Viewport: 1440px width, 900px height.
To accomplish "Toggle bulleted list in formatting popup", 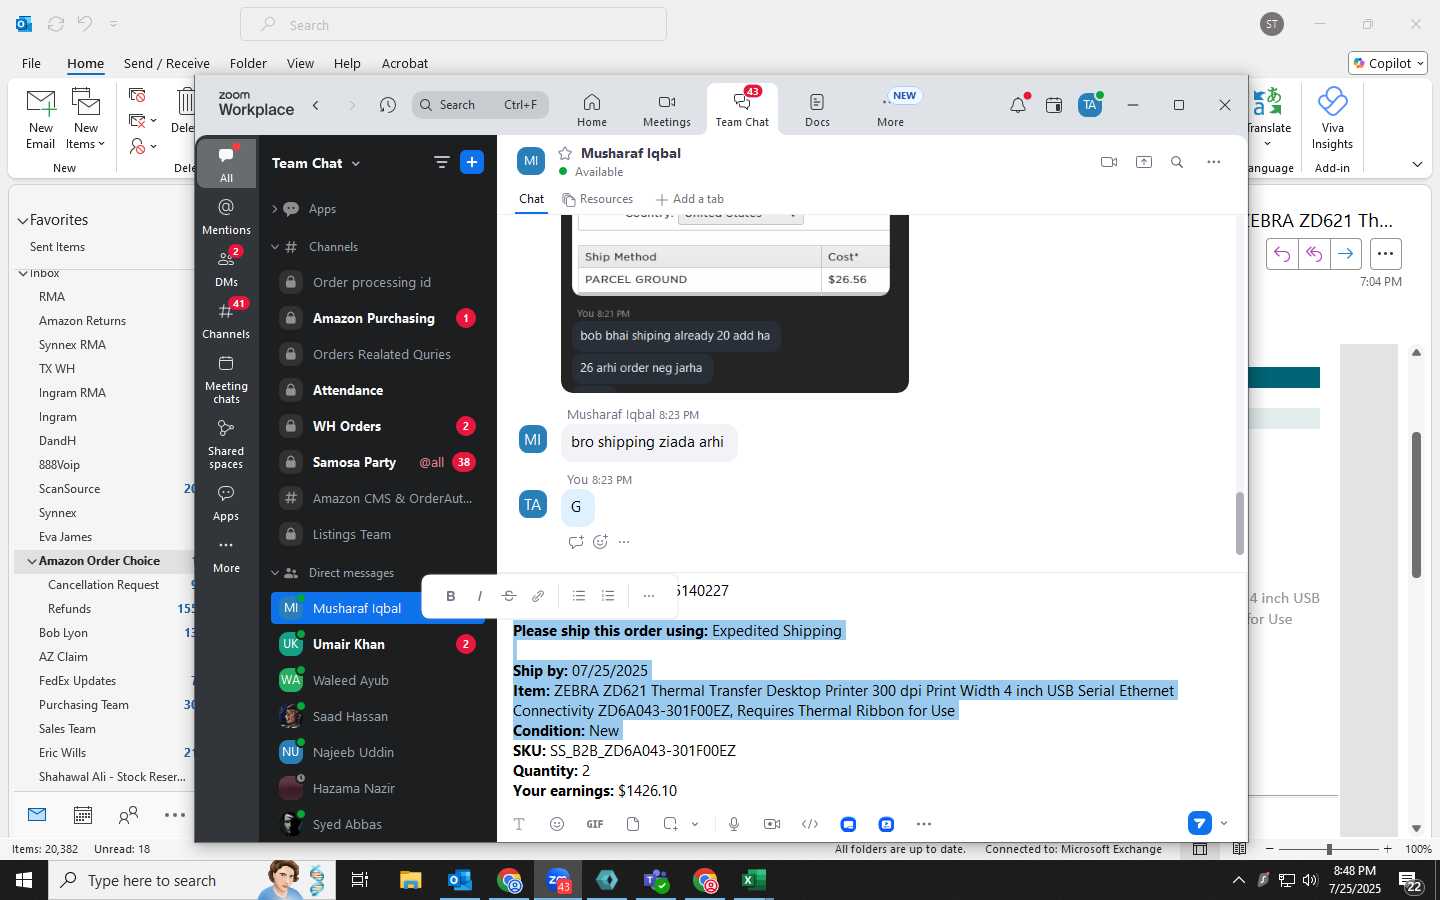I will click(x=579, y=596).
